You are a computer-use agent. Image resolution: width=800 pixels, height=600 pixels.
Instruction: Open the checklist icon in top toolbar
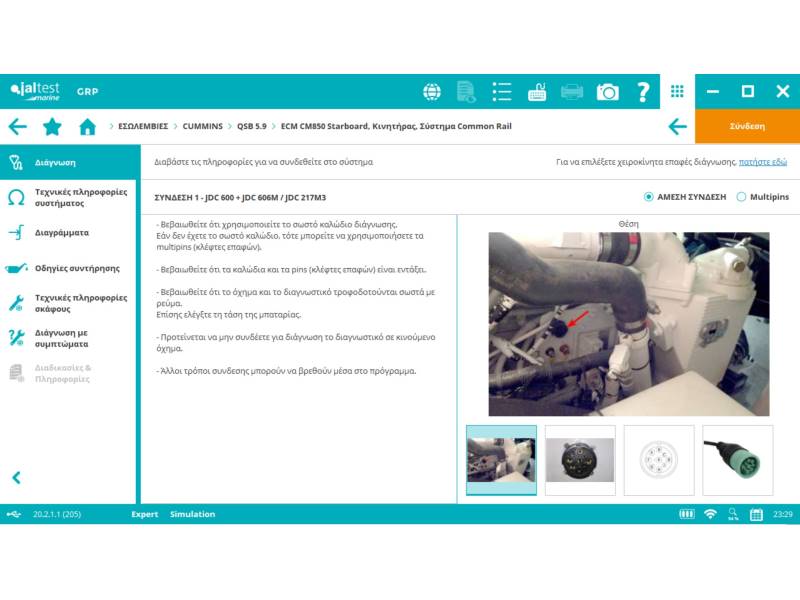pos(502,92)
